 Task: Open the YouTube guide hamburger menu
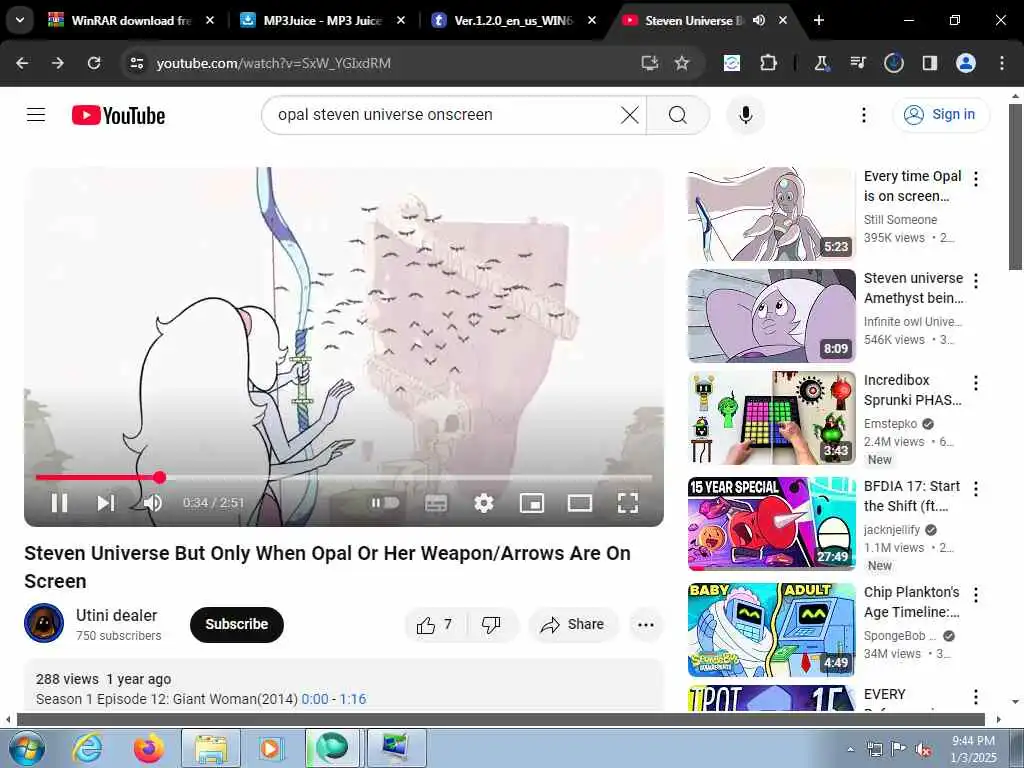36,115
